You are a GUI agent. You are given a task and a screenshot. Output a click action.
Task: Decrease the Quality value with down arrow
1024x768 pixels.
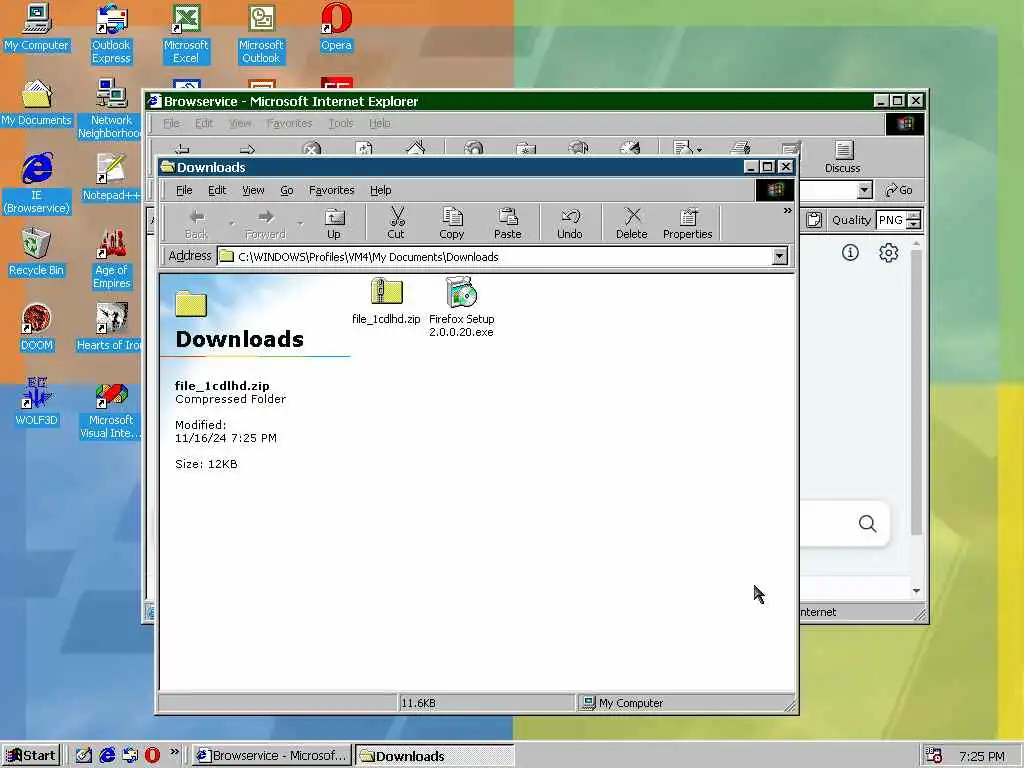point(914,224)
